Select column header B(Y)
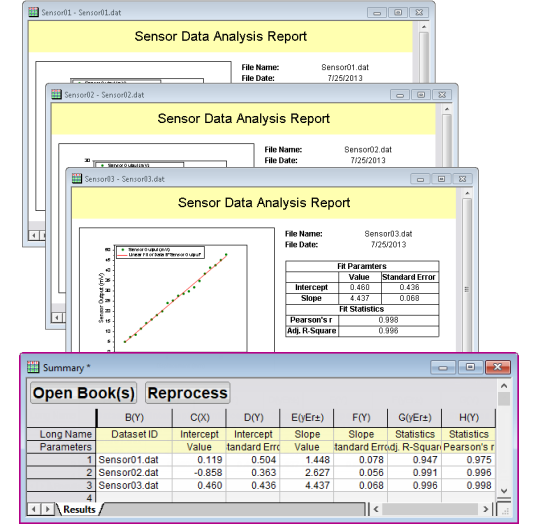Viewport: 547px width, 526px height. pyautogui.click(x=134, y=418)
